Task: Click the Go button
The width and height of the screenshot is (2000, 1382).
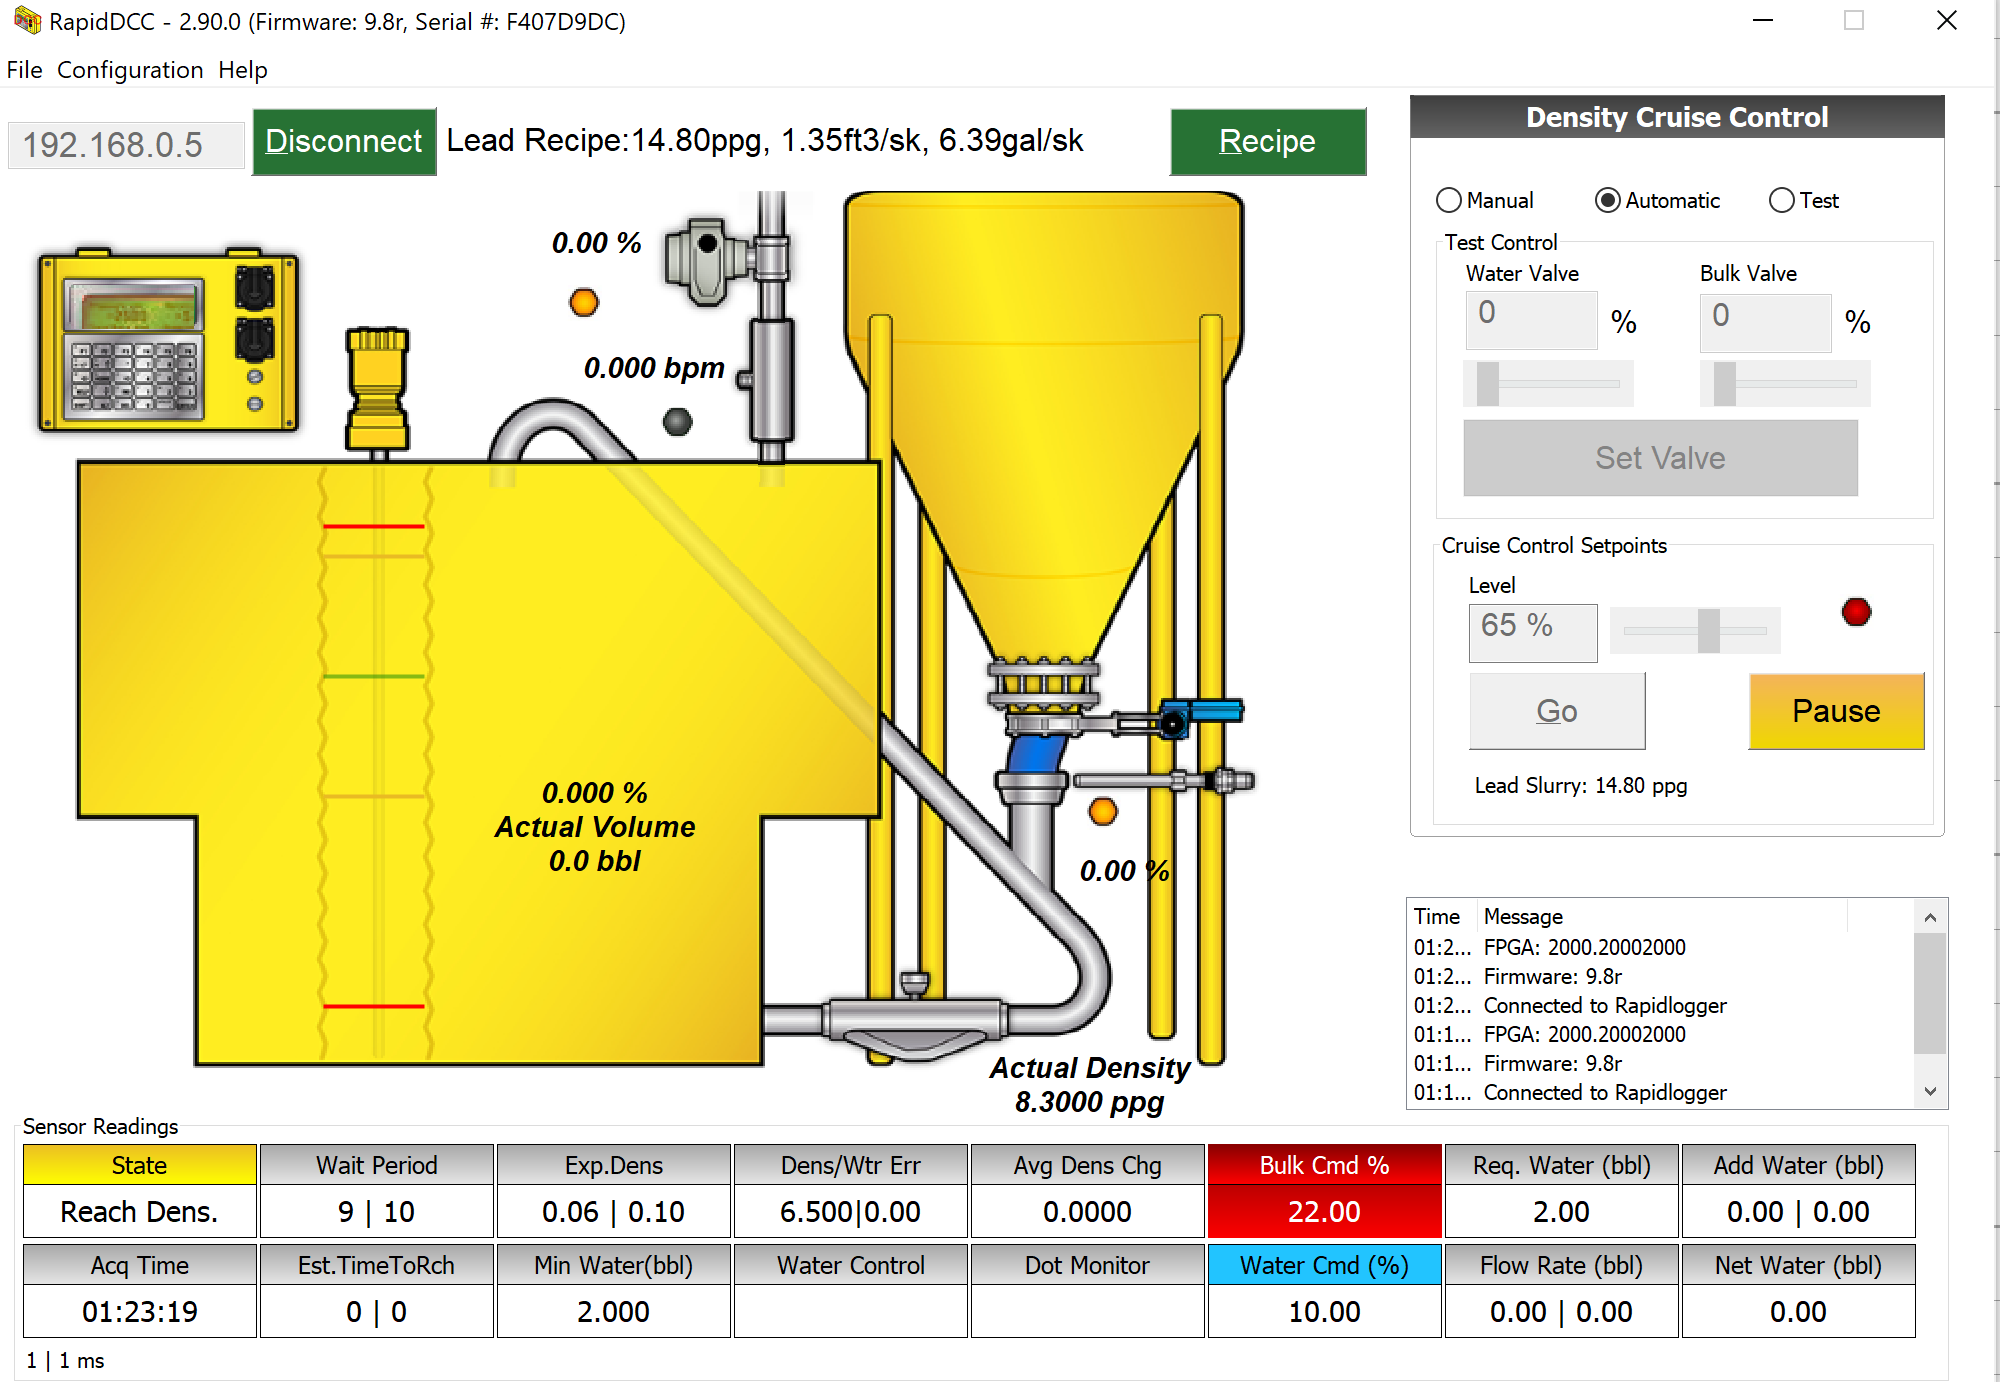Action: [1556, 711]
